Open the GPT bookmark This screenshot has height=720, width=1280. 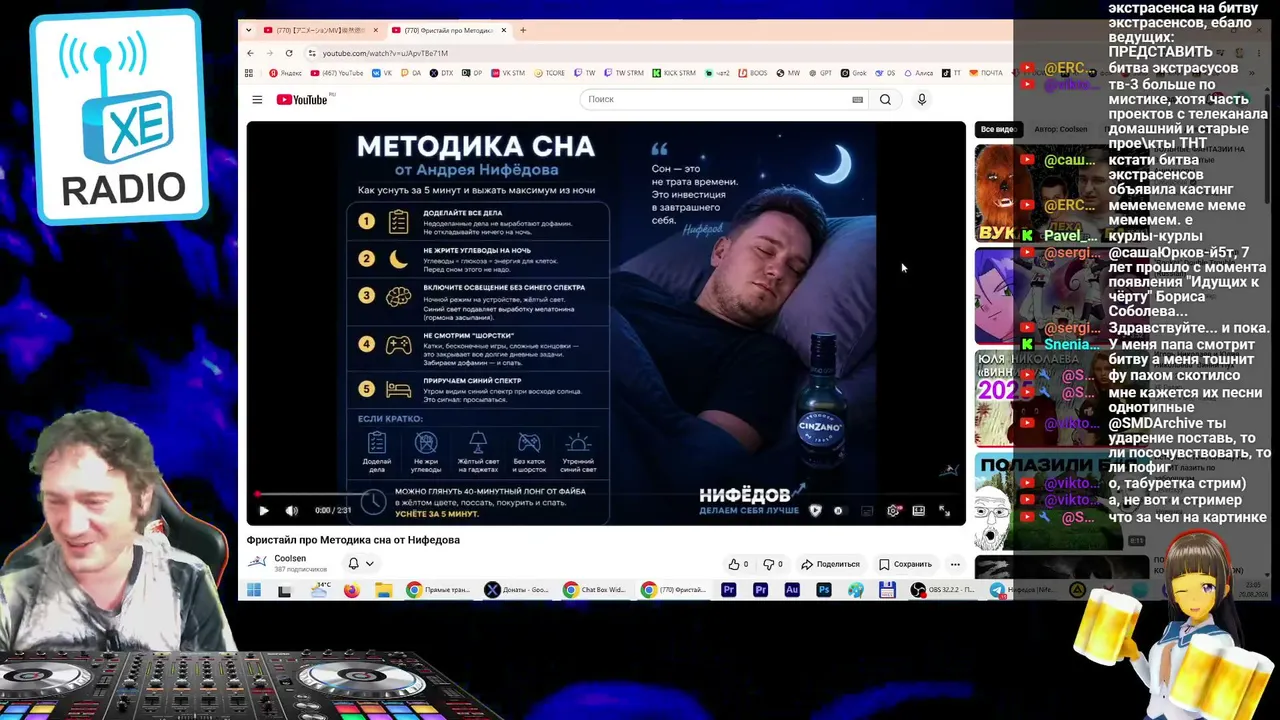[820, 73]
